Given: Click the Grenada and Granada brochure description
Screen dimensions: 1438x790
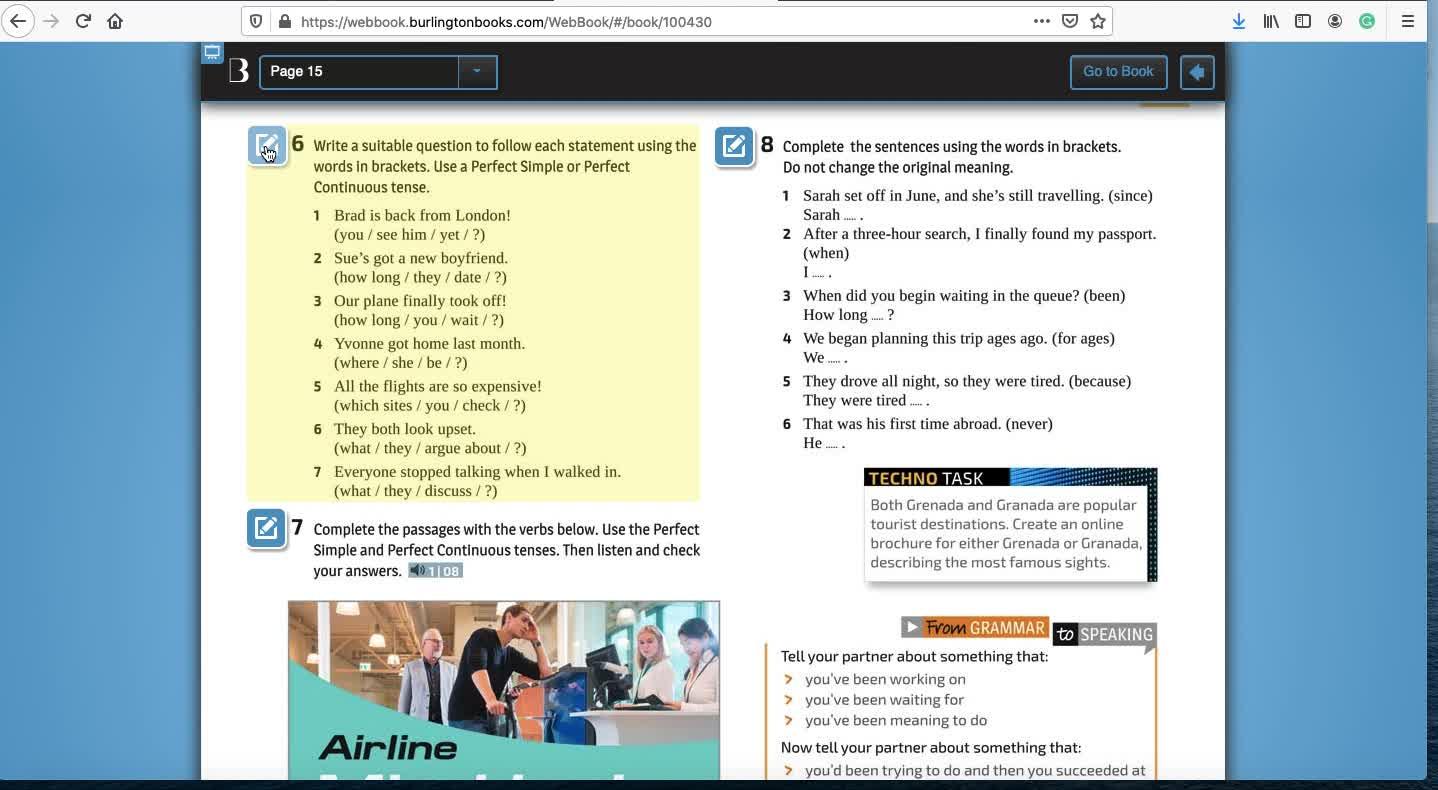Looking at the screenshot, I should click(1006, 534).
